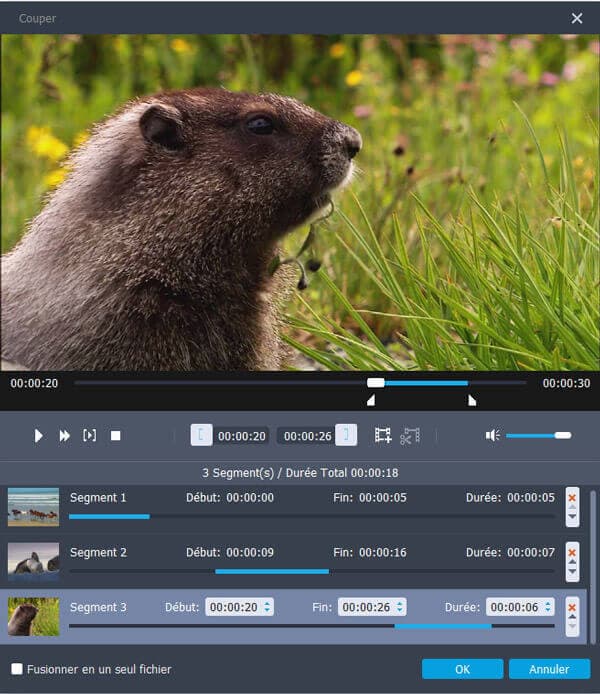600x694 pixels.
Task: Click the left trim marker under timeline
Action: pyautogui.click(x=371, y=401)
